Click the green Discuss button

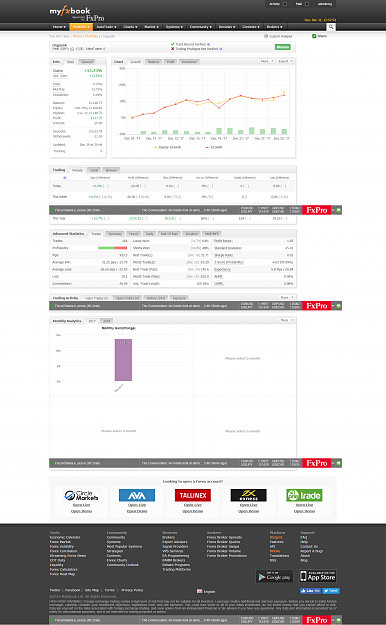(283, 47)
